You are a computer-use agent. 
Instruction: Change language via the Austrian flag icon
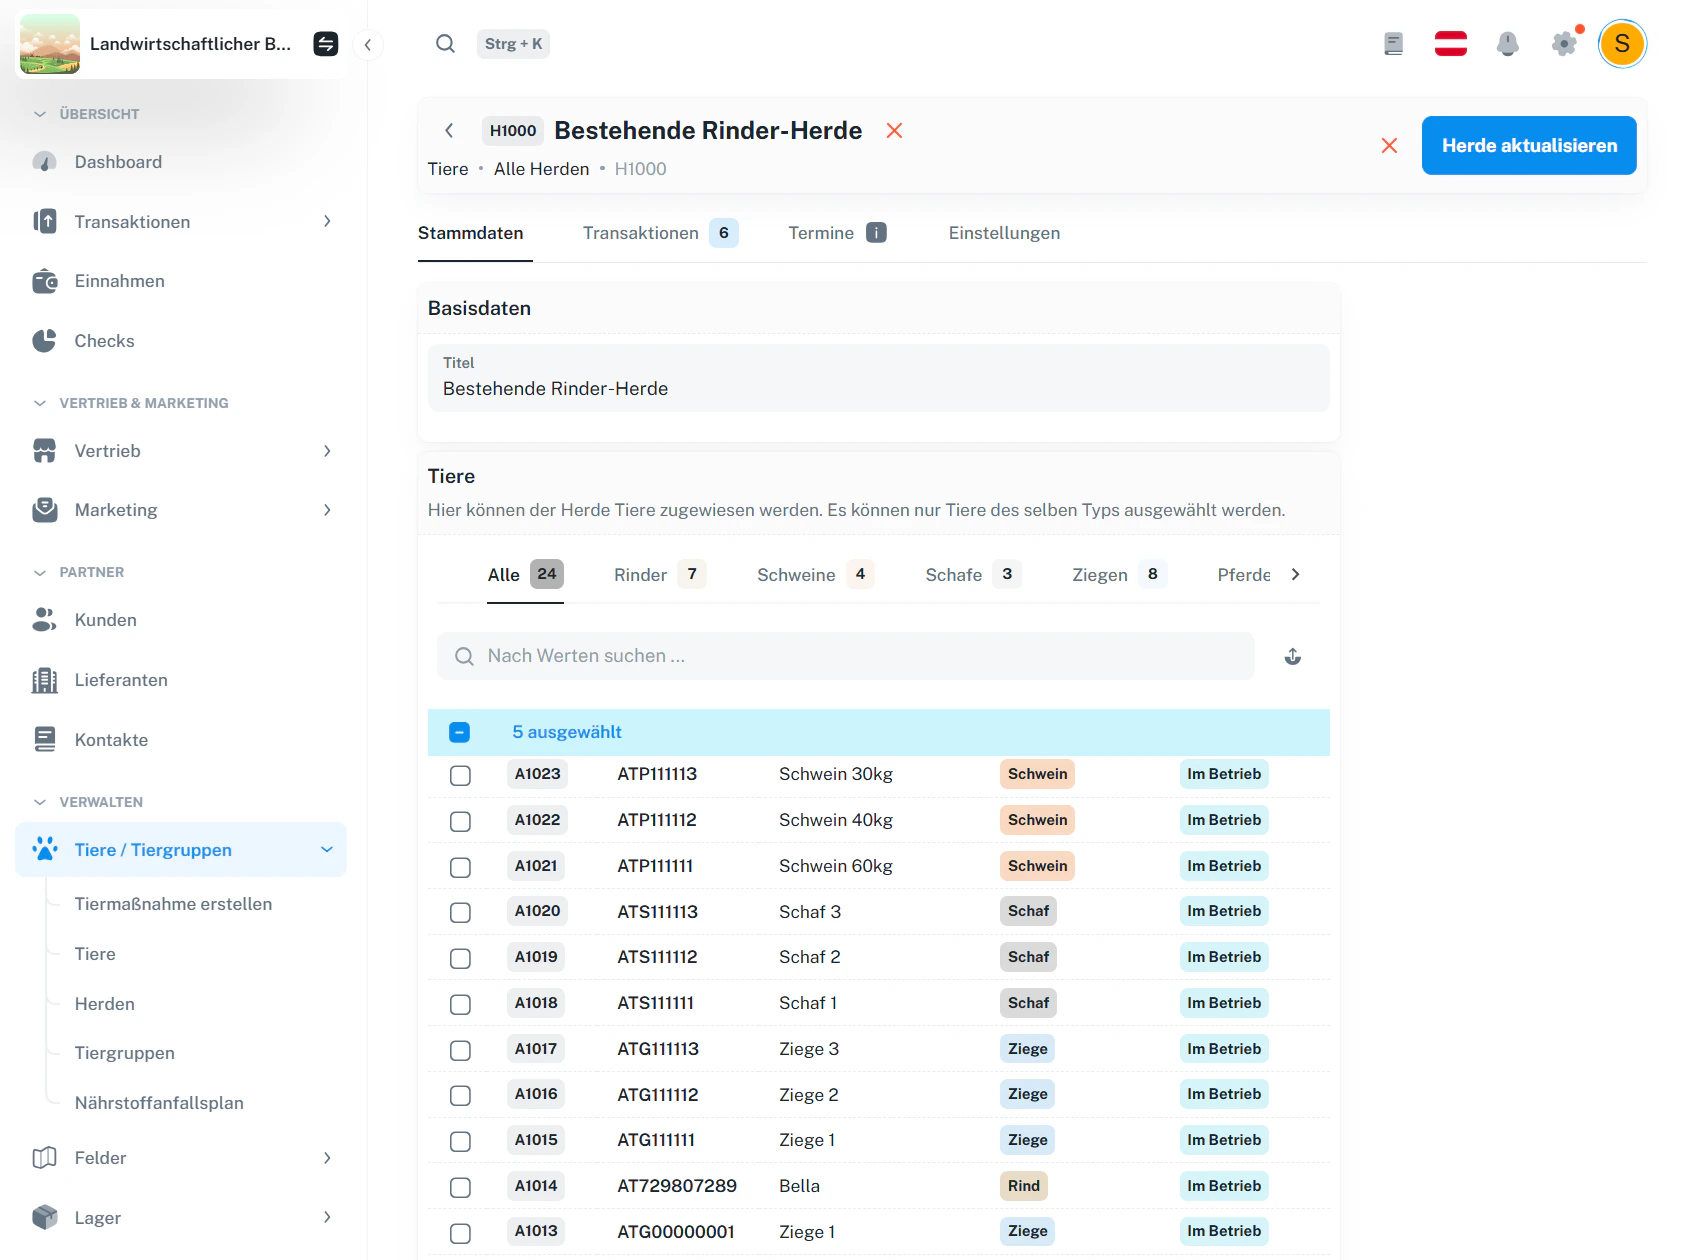click(1450, 44)
